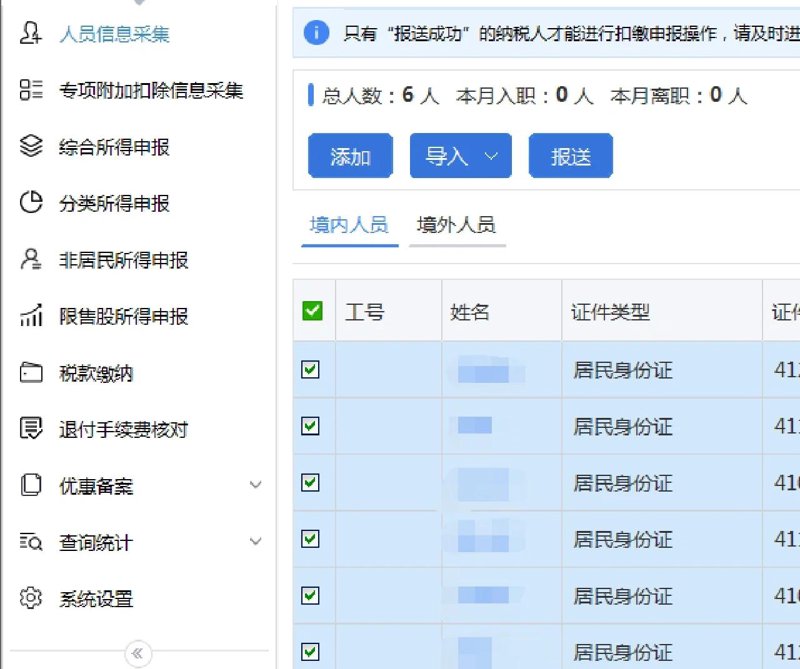Uncheck the second row checkbox
The height and width of the screenshot is (669, 800).
tap(310, 426)
